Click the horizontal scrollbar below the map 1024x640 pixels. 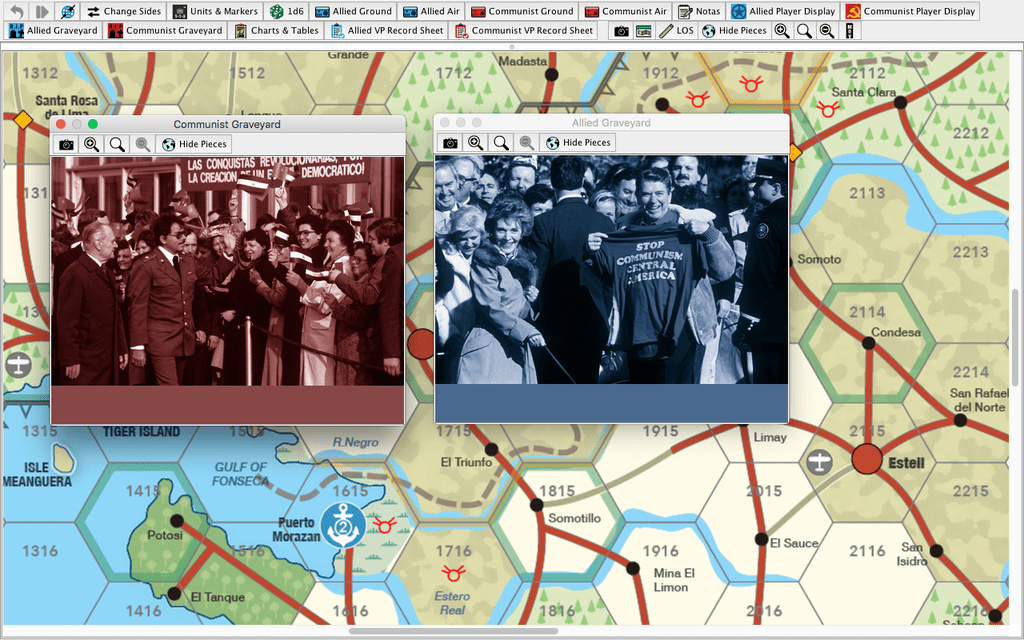pyautogui.click(x=452, y=631)
